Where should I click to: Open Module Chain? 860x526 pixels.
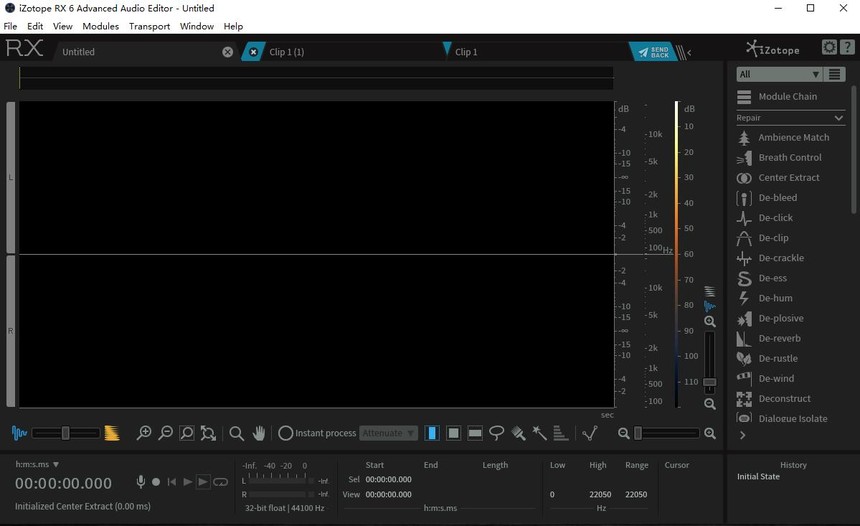pyautogui.click(x=790, y=97)
